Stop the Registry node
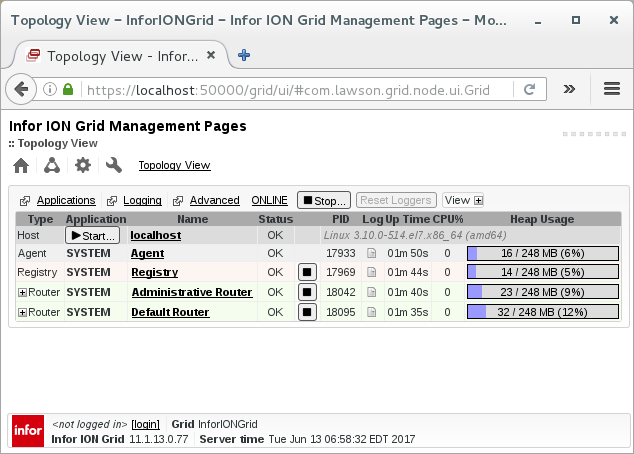634x454 pixels. pos(308,272)
